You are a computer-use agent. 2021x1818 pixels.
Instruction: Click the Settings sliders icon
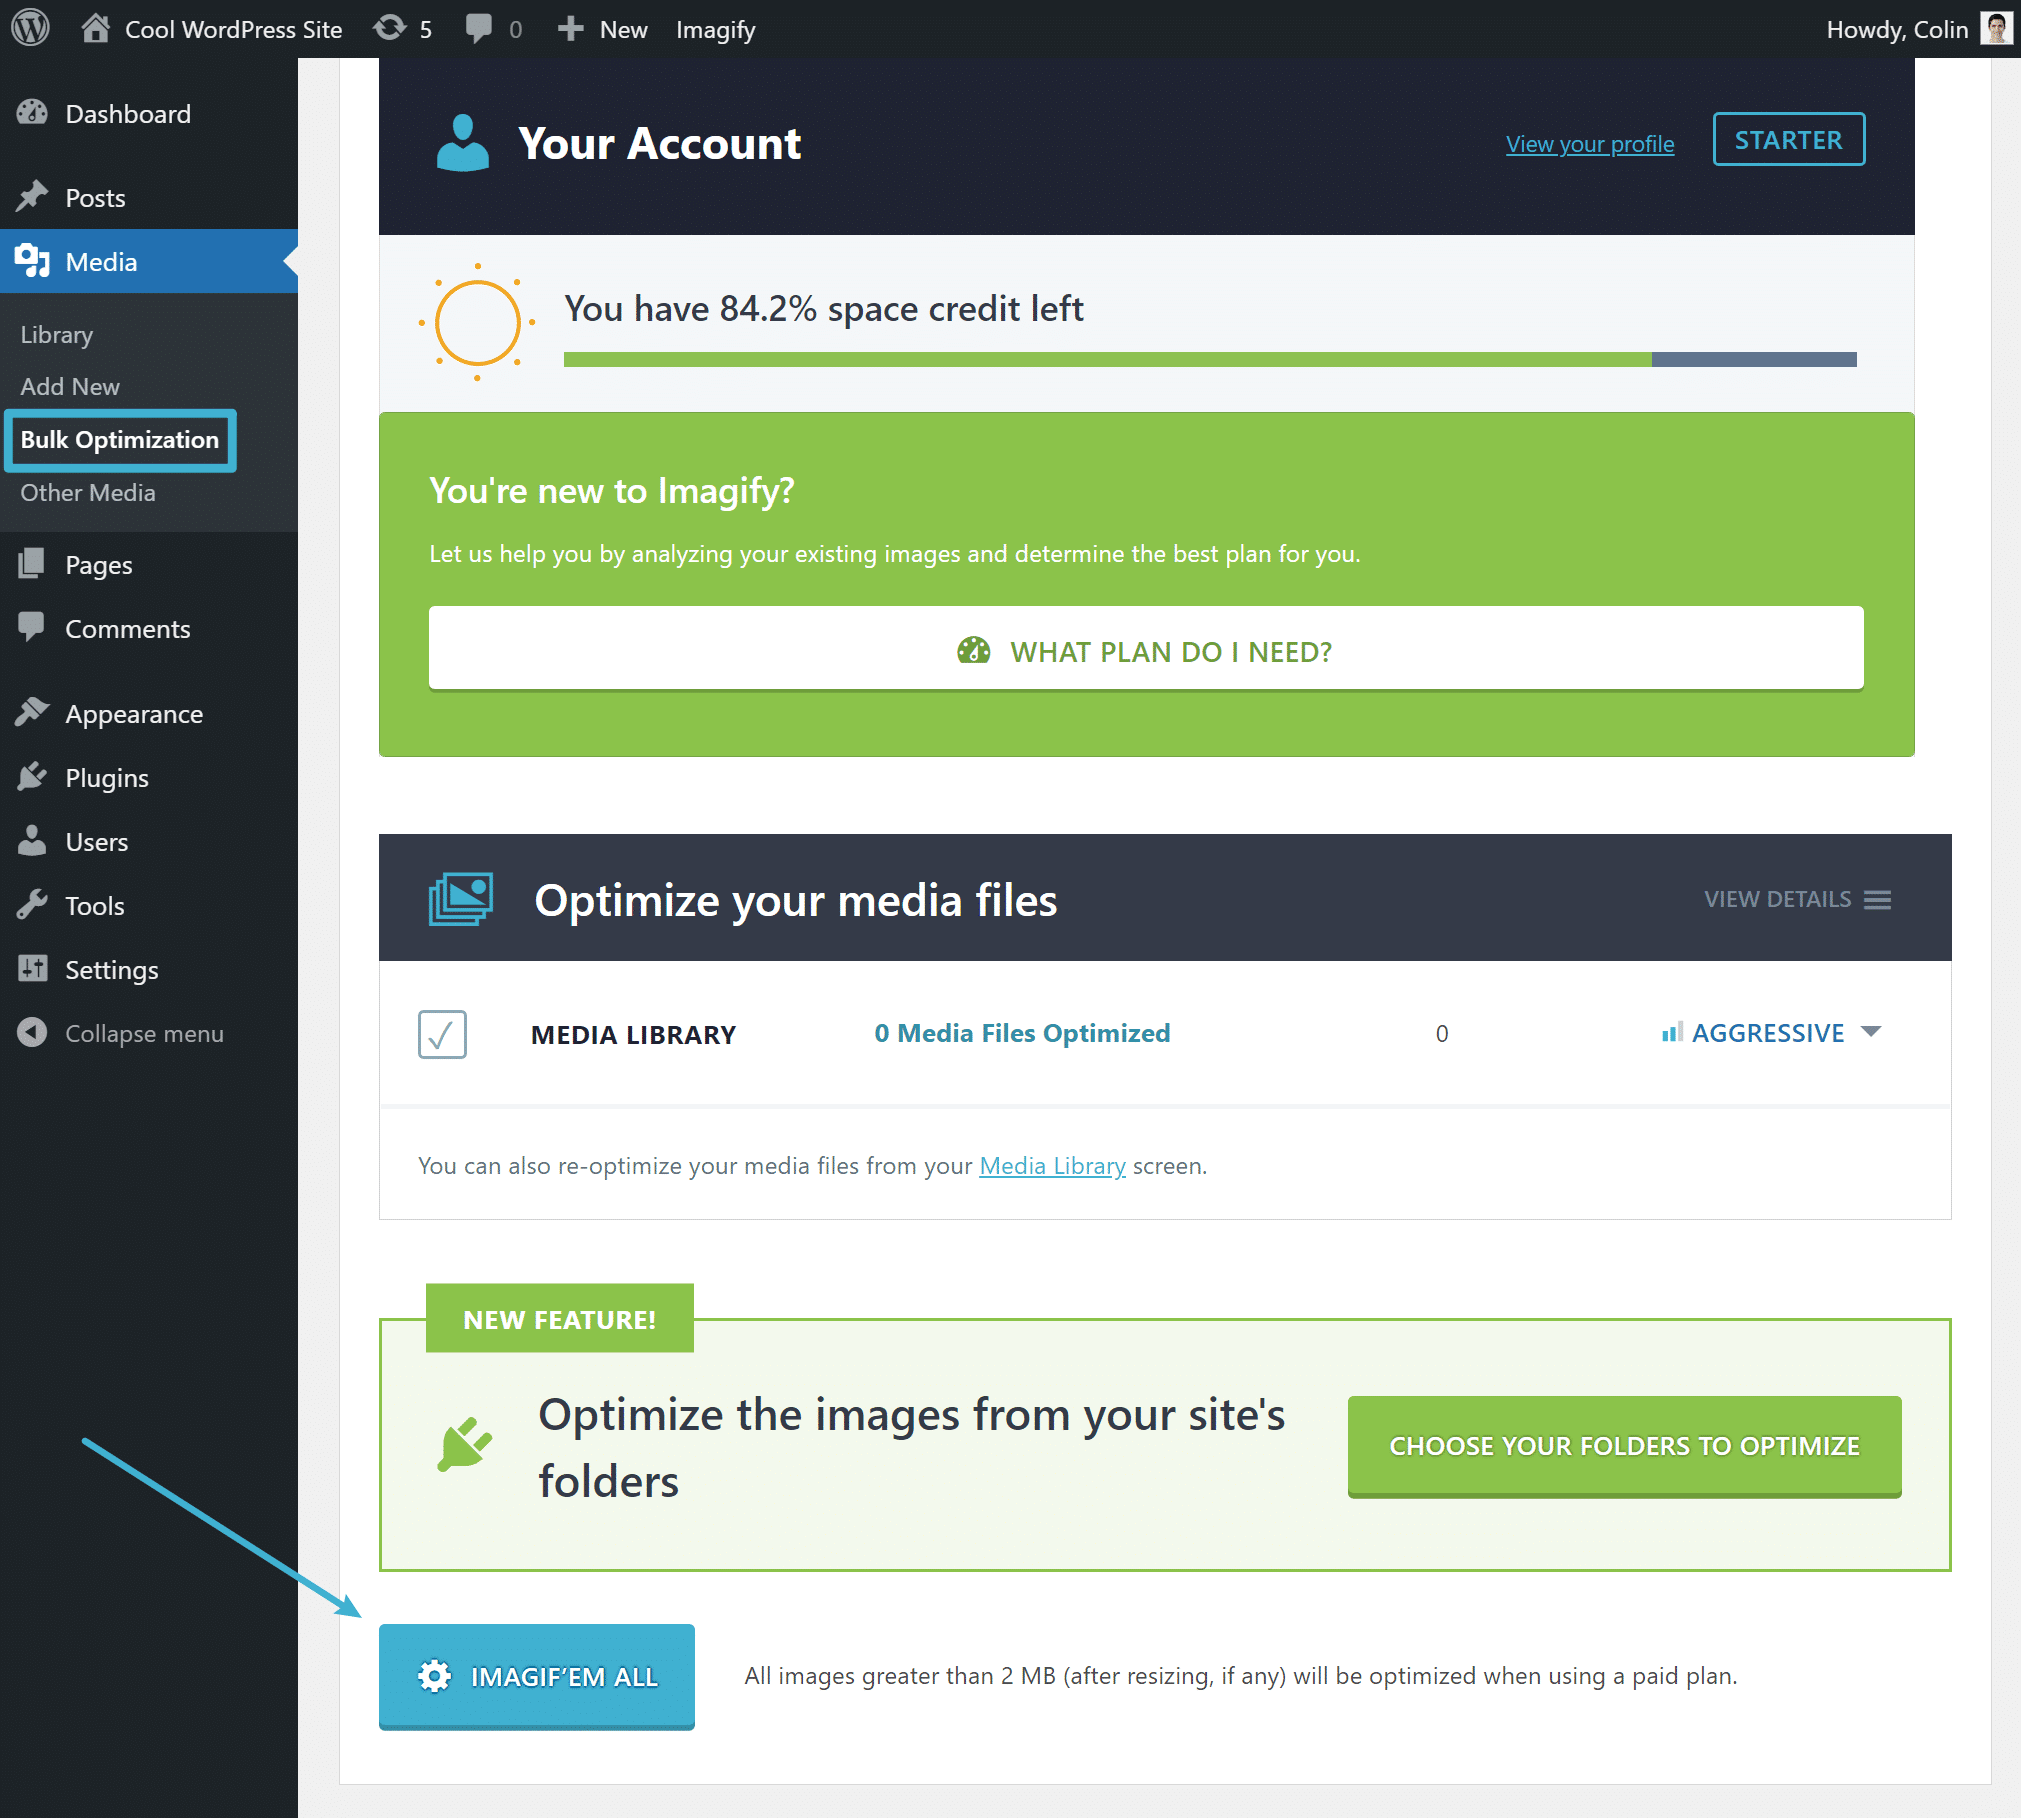click(x=32, y=968)
